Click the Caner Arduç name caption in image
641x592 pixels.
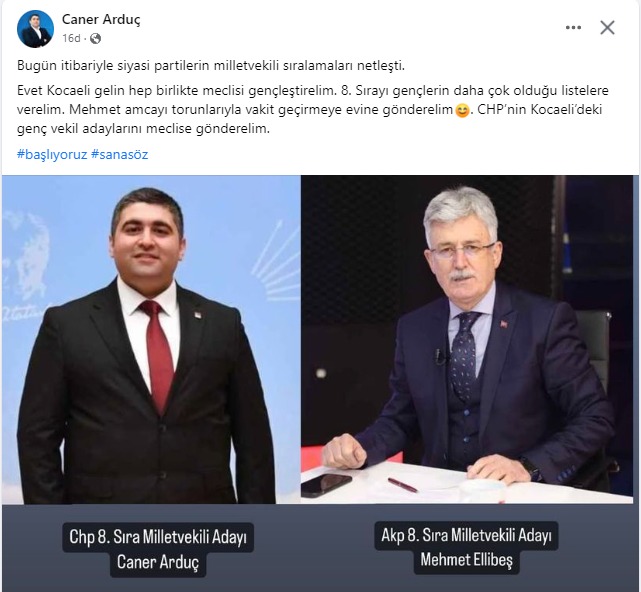pyautogui.click(x=158, y=562)
